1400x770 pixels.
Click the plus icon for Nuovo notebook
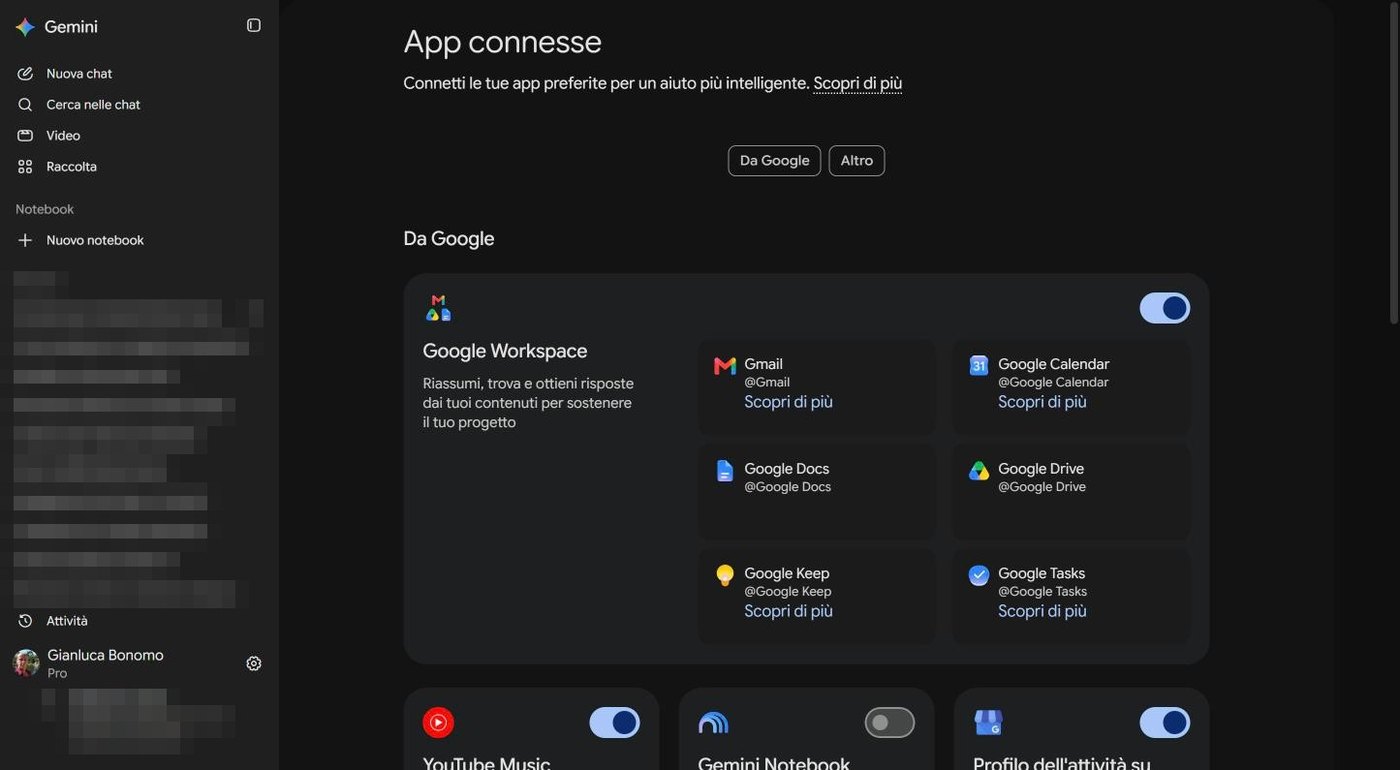click(x=25, y=241)
